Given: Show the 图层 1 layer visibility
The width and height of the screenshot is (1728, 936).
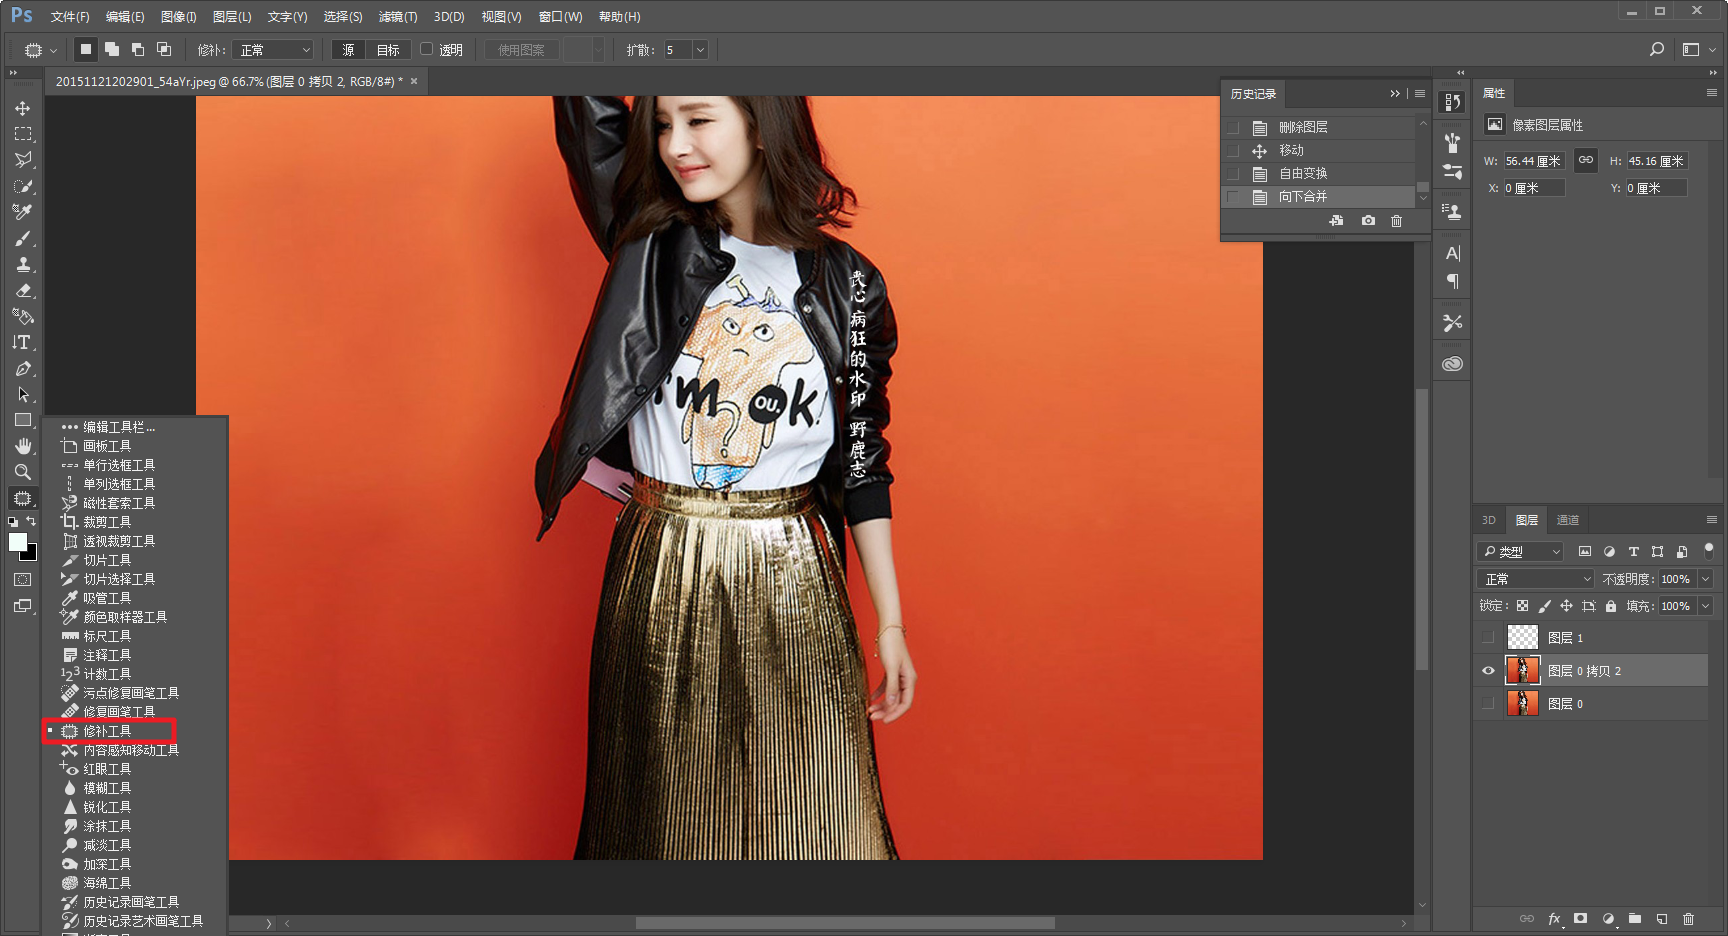Looking at the screenshot, I should [x=1488, y=637].
